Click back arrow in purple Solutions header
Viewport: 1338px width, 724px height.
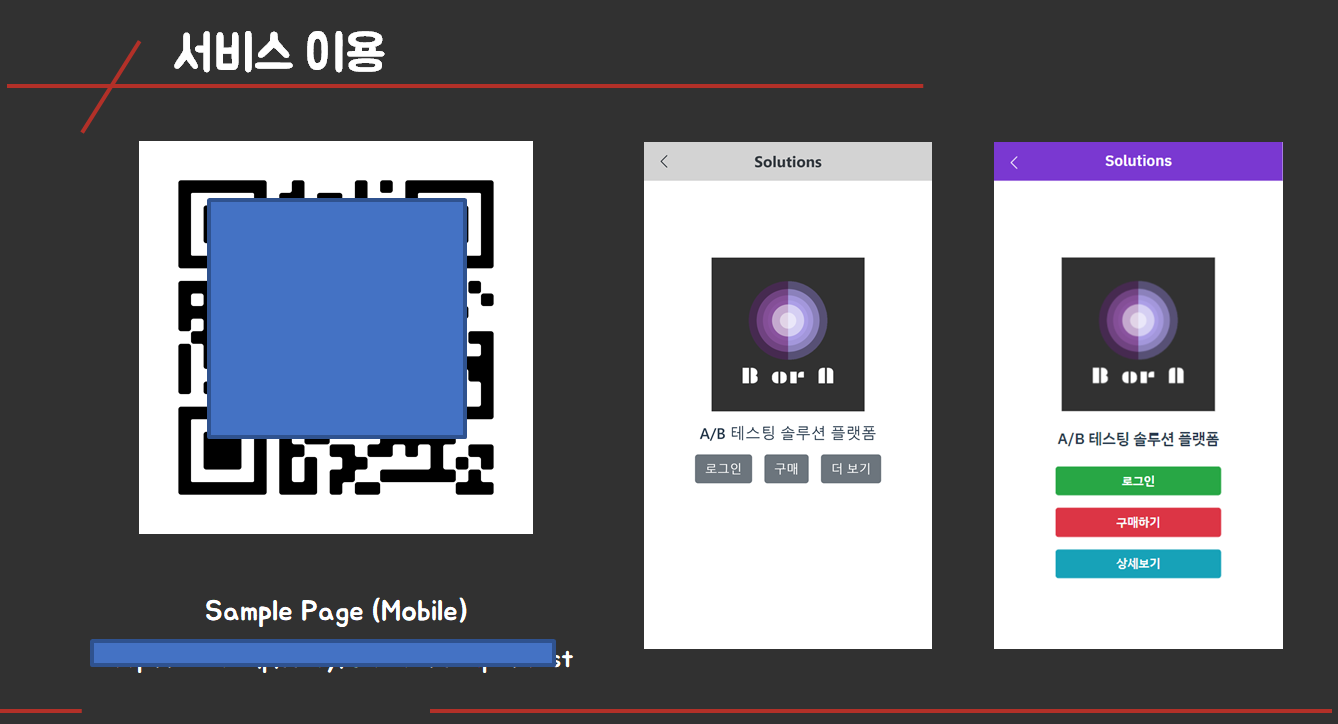click(1014, 162)
